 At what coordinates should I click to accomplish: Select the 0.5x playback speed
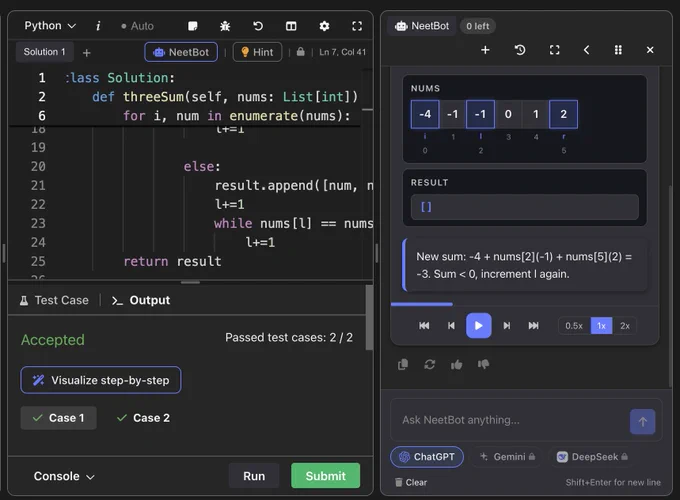[574, 326]
